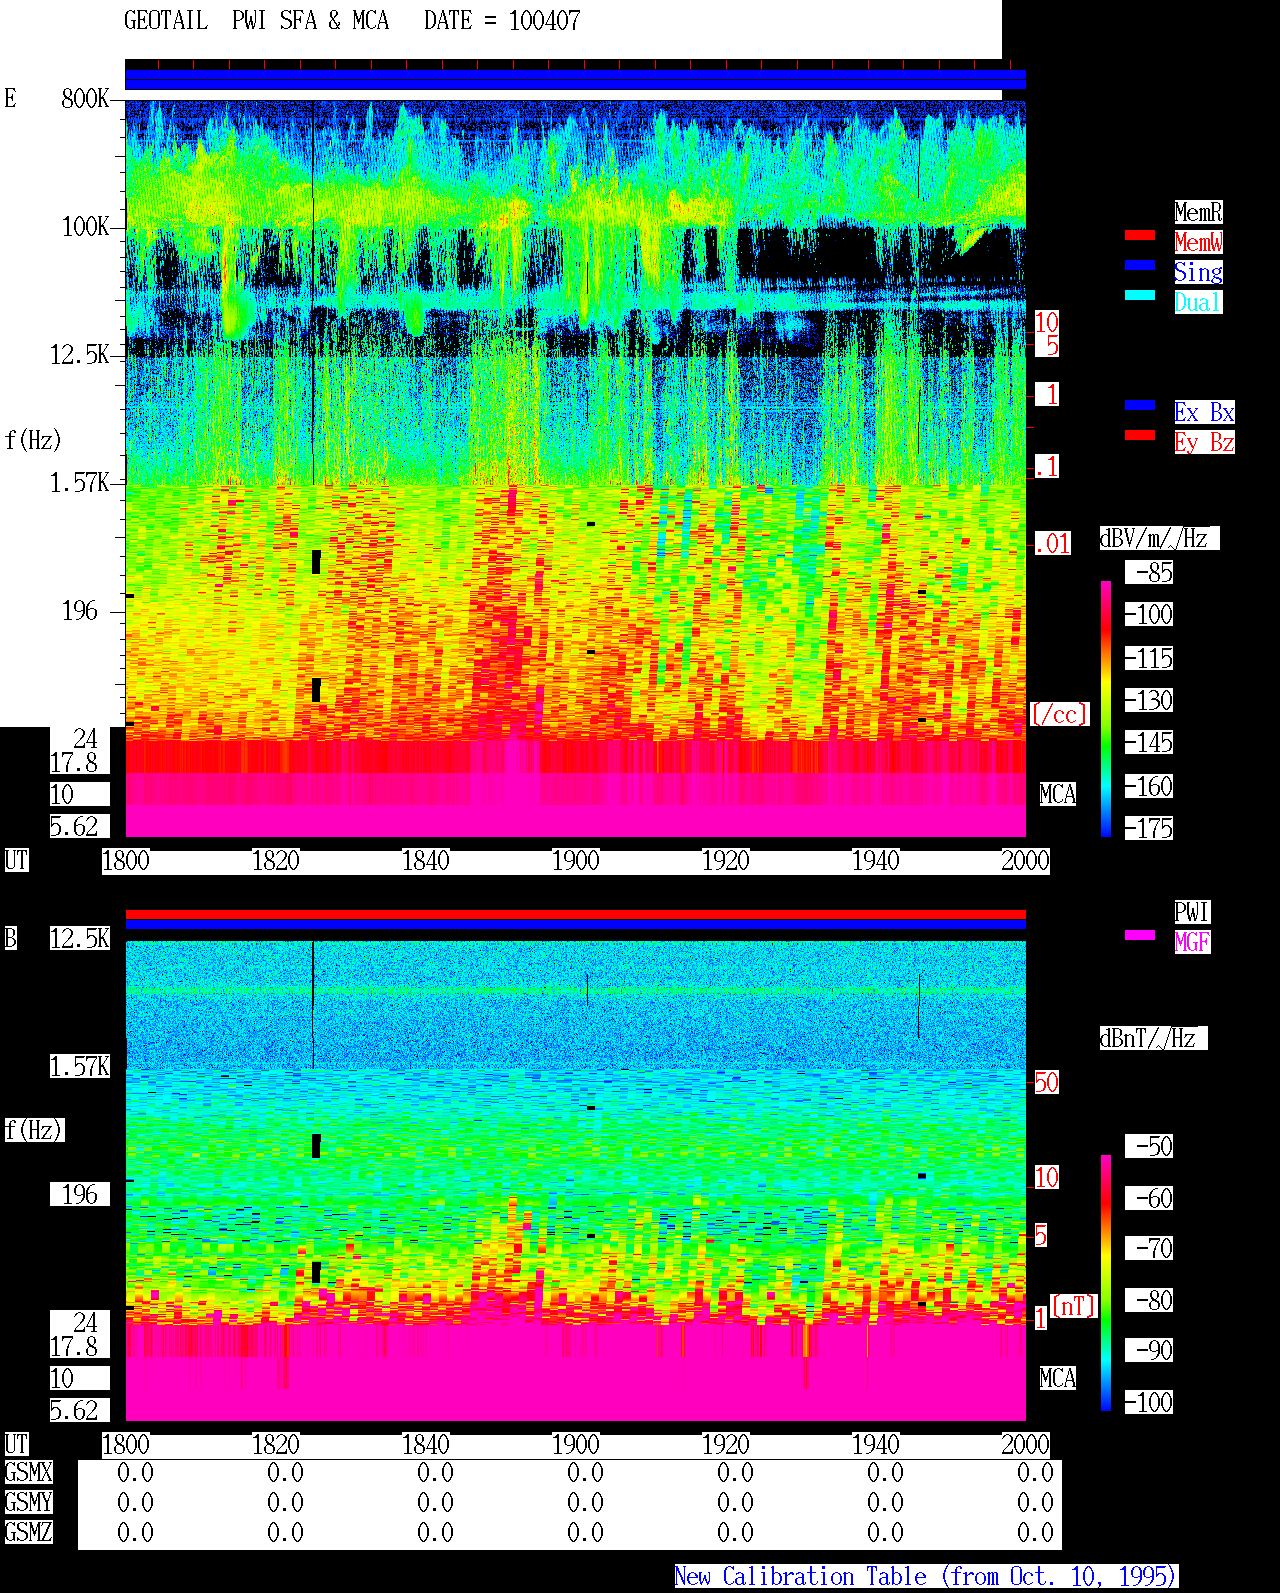The width and height of the screenshot is (1280, 1593).
Task: Click the -130 color scale value
Action: click(1149, 700)
